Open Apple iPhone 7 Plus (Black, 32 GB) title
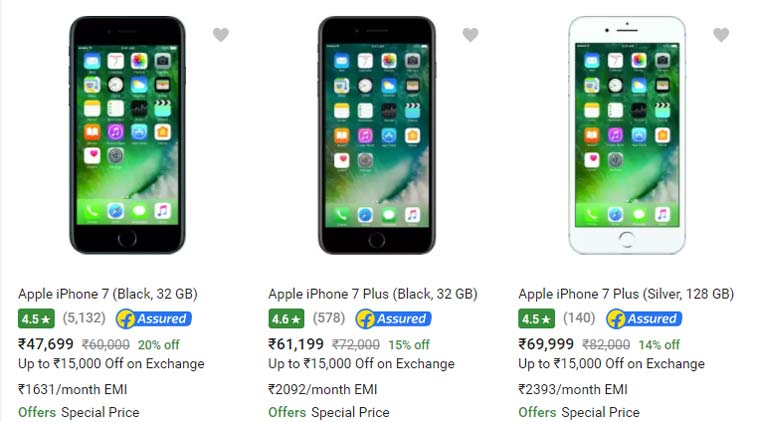Viewport: 759px width, 422px height. (373, 294)
